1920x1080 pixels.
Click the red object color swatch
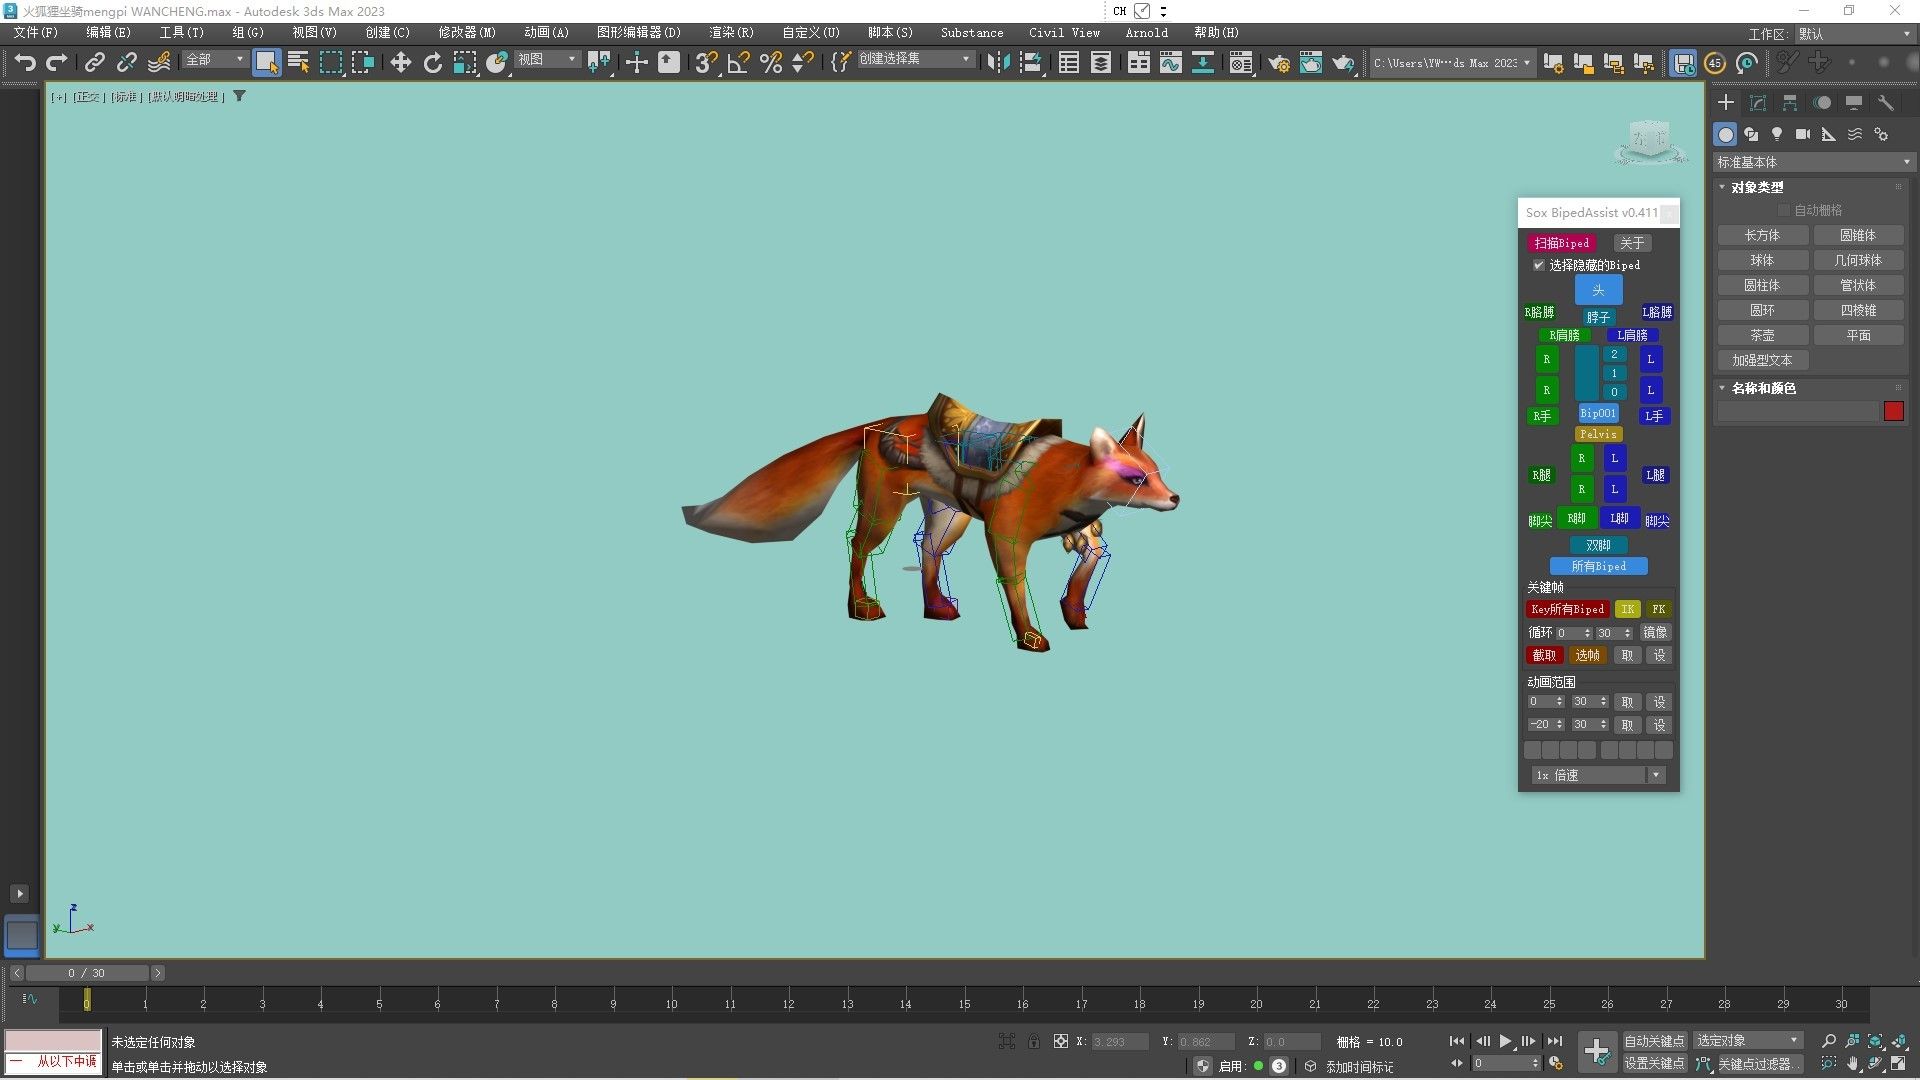coord(1893,411)
